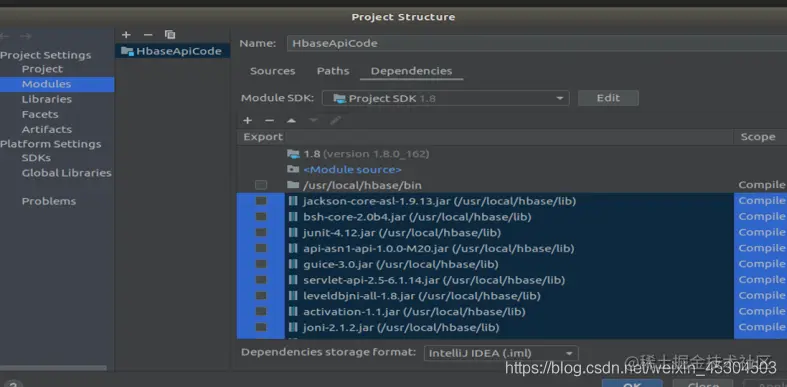Move dependency up with the arrow icon

tap(291, 120)
